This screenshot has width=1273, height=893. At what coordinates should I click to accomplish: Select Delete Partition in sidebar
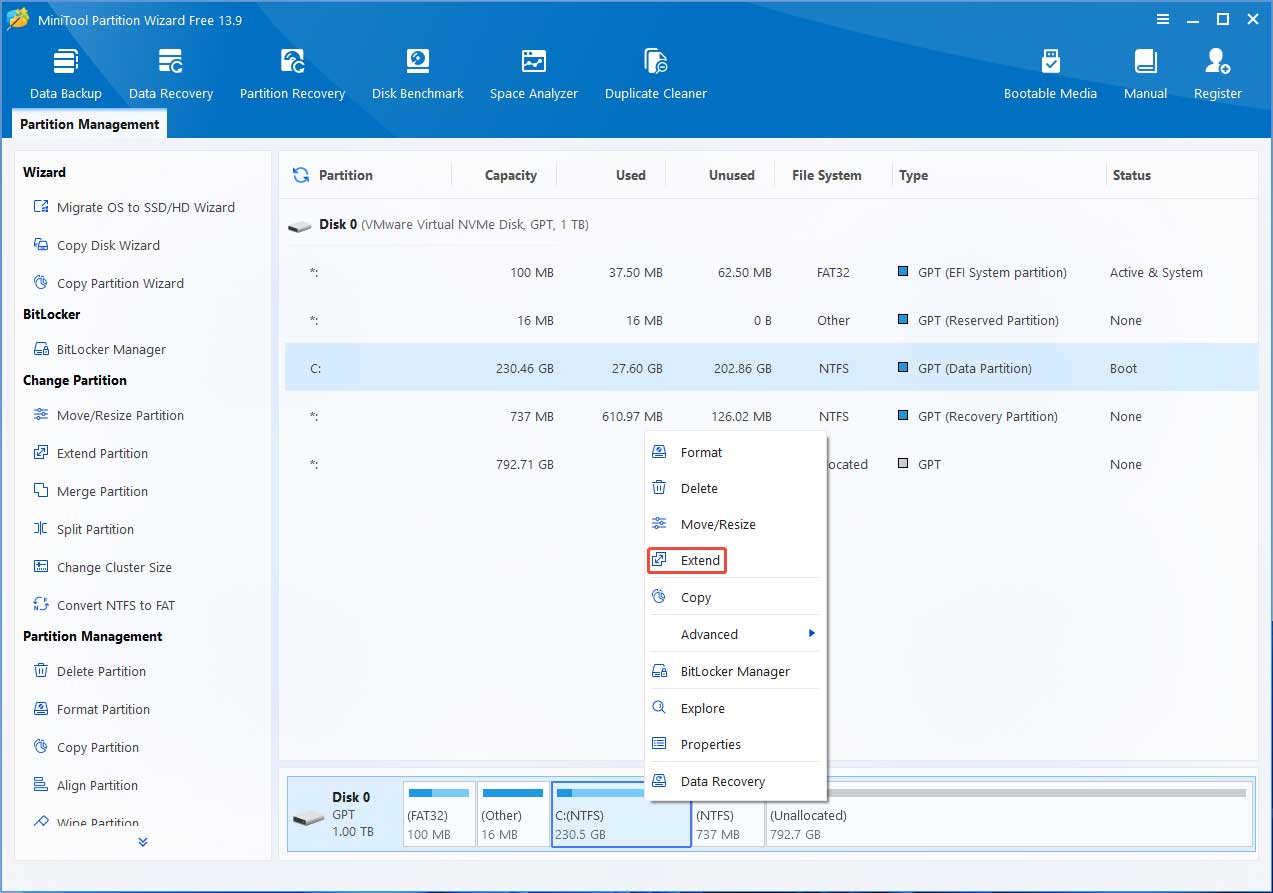pos(89,671)
